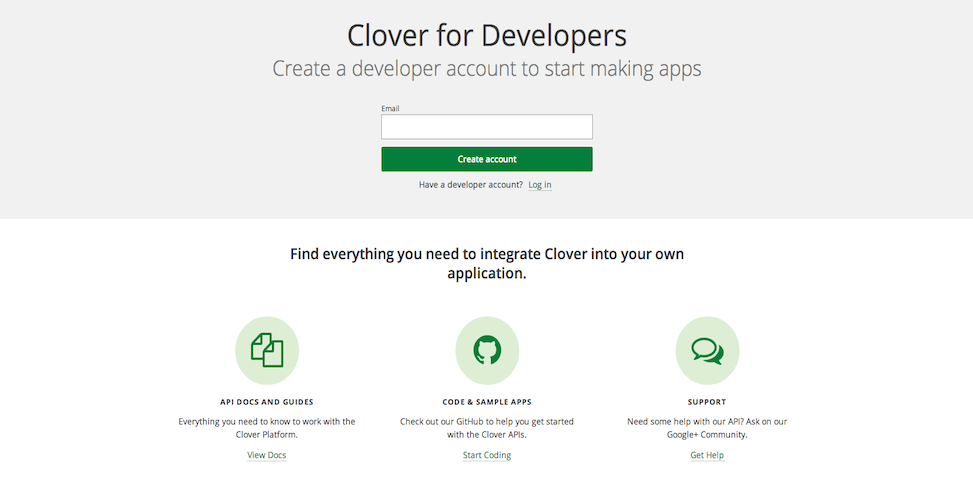This screenshot has width=973, height=503.
Task: Click the 'API DOCS AND GUIDES' title
Action: [x=267, y=402]
